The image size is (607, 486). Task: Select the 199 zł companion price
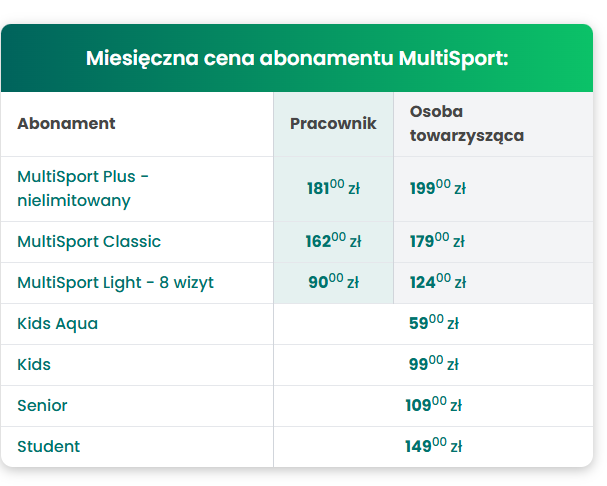tap(438, 188)
